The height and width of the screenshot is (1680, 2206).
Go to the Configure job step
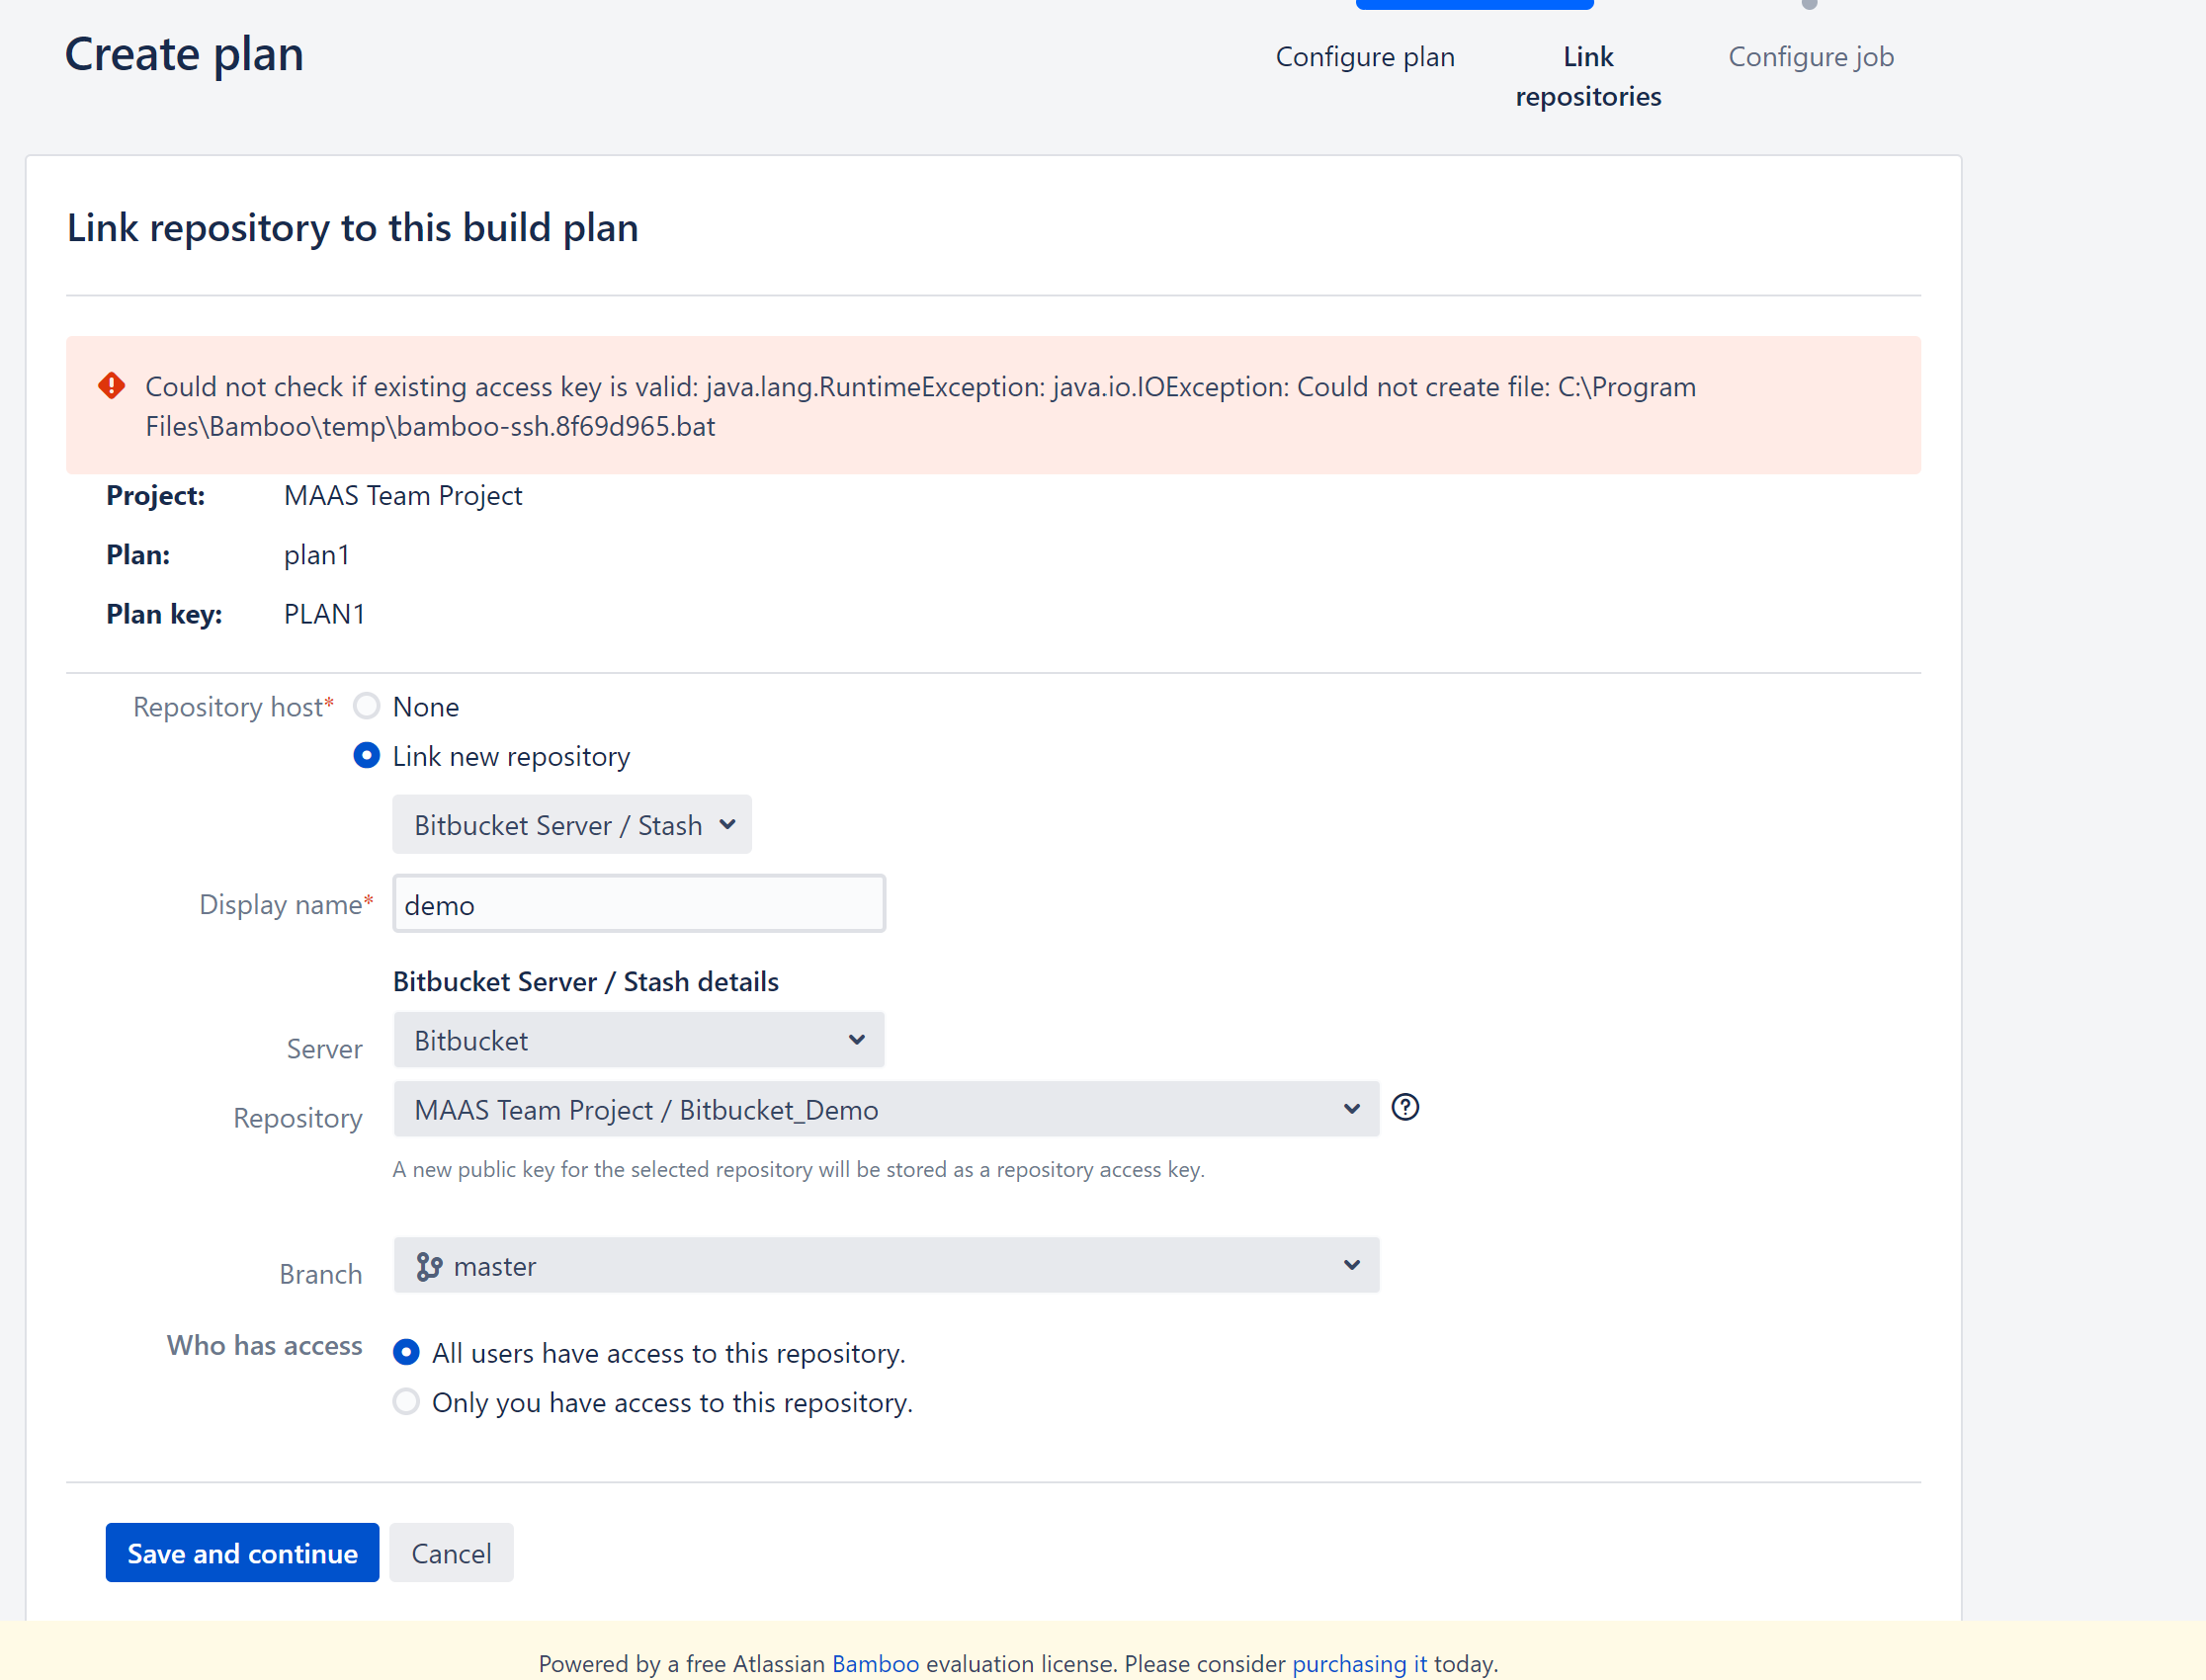point(1810,56)
